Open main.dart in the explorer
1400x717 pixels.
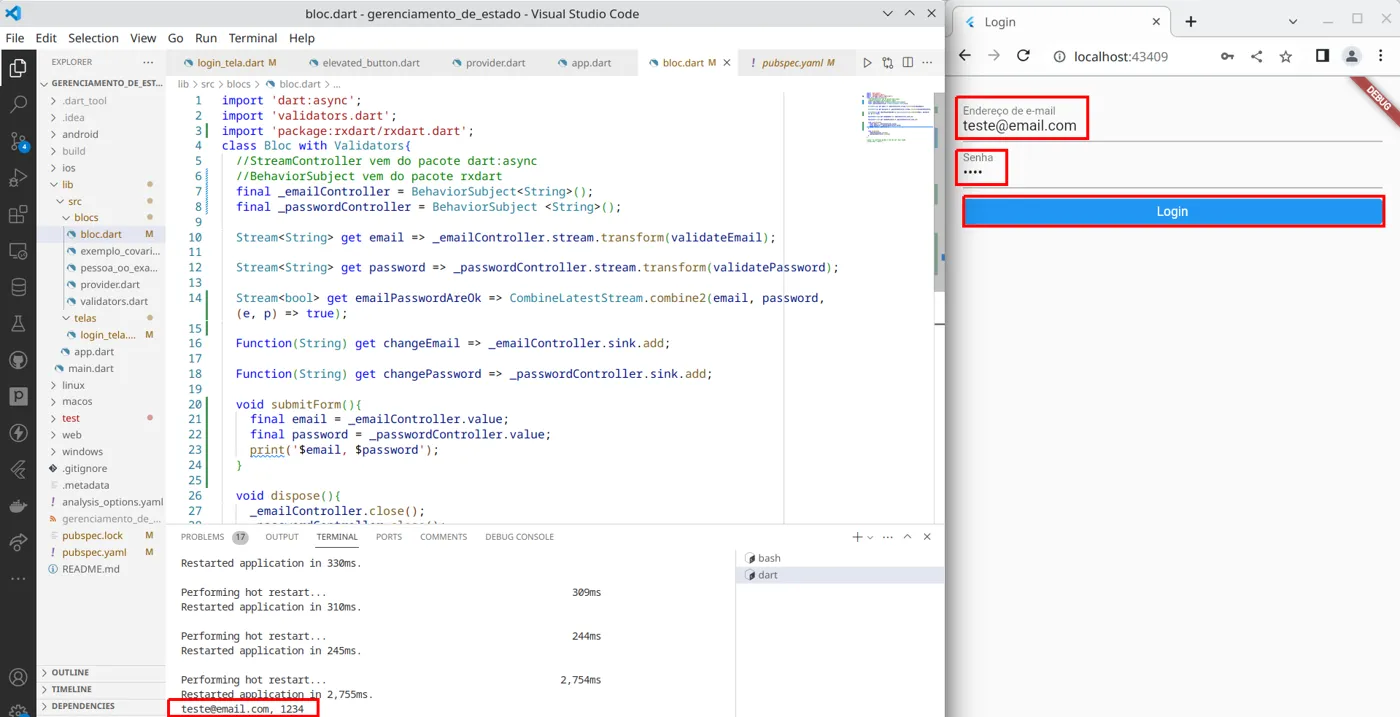tap(91, 369)
